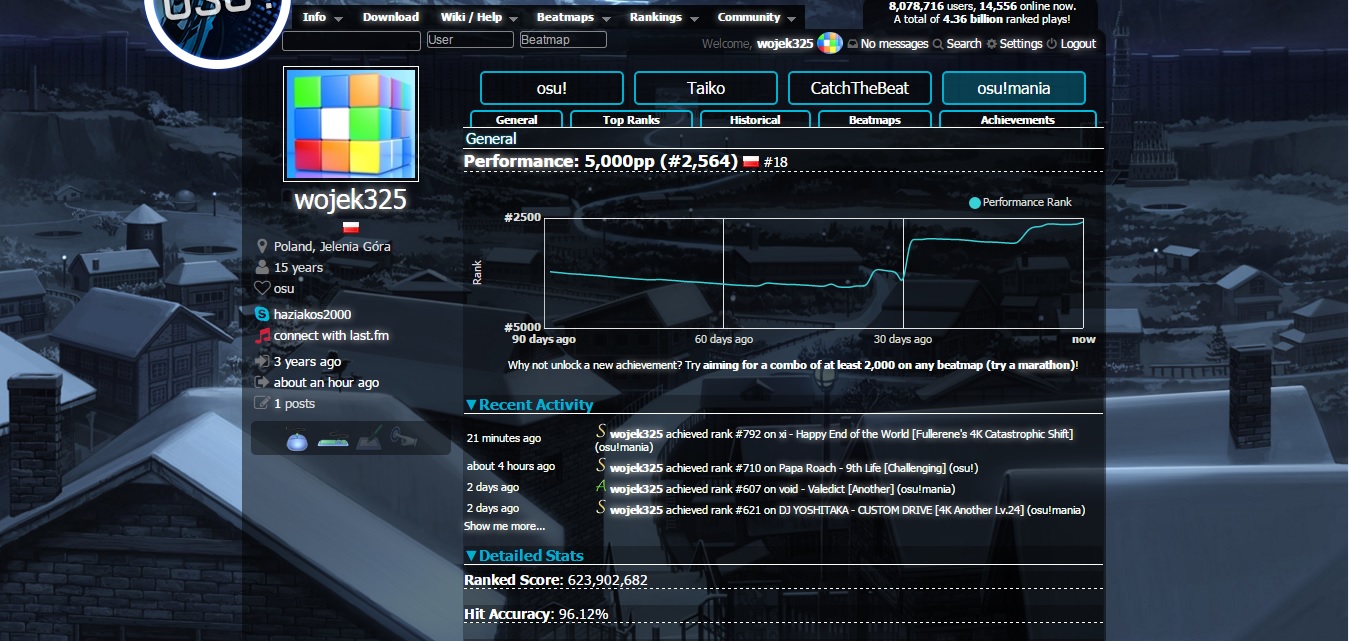Click the Skype icon beside haziakos2000
1349x641 pixels.
pos(262,314)
